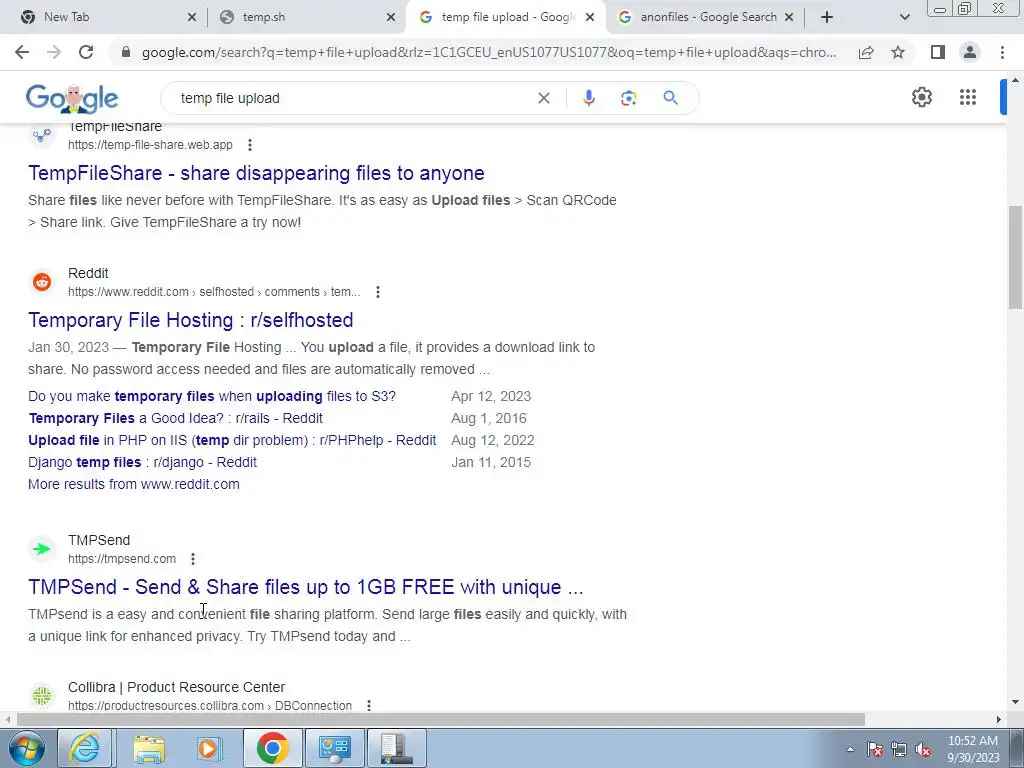Click the Collibra favicon
1024x768 pixels.
coord(42,696)
